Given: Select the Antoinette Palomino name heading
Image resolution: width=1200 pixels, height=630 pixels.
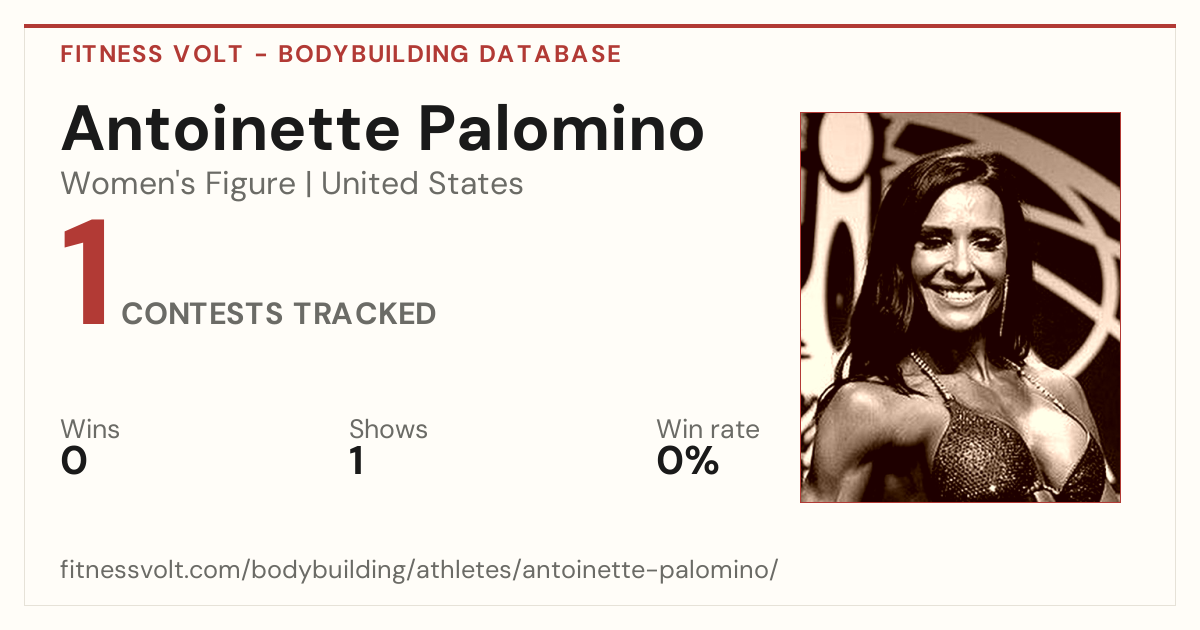Looking at the screenshot, I should [383, 128].
